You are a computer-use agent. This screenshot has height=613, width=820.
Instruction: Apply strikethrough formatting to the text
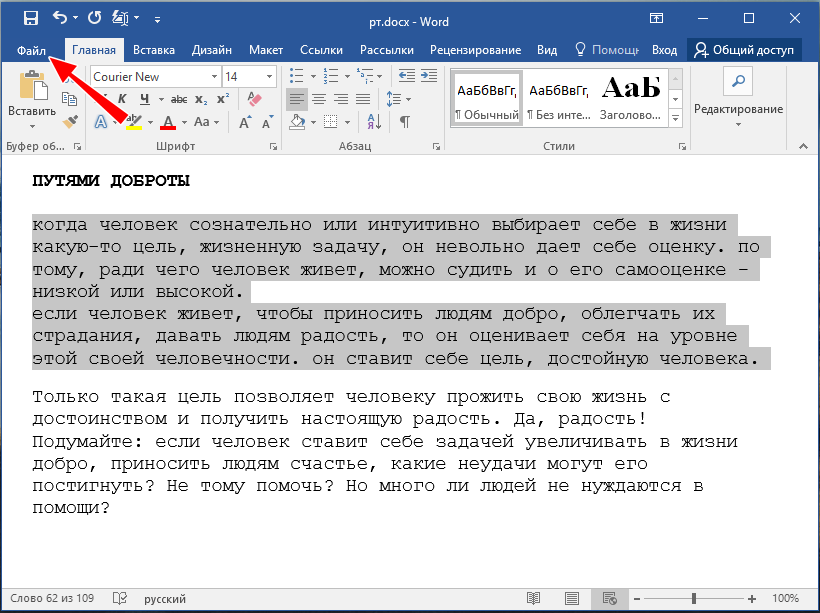point(179,99)
